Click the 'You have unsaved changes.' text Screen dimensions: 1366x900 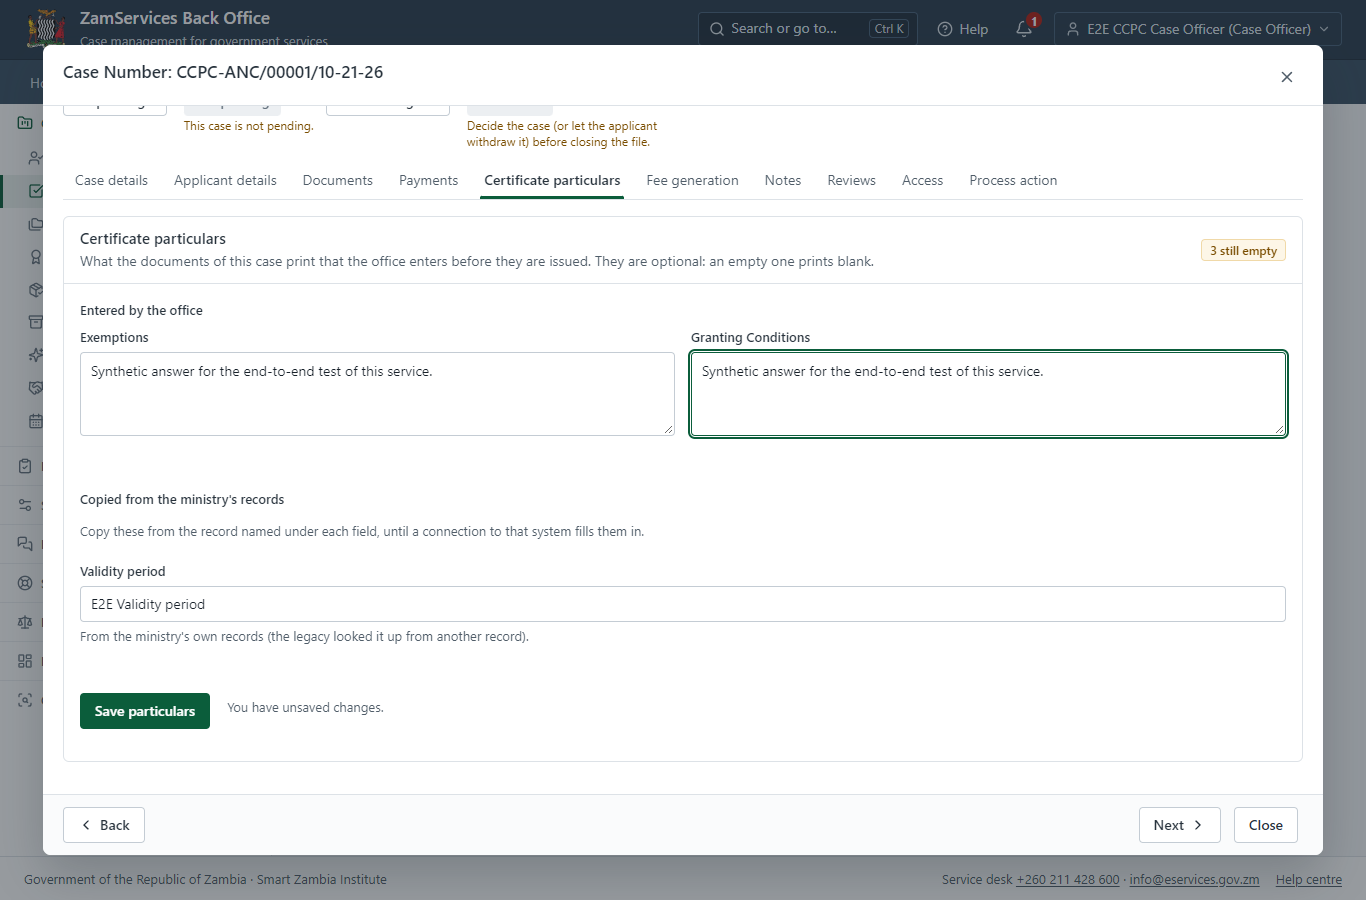(305, 708)
